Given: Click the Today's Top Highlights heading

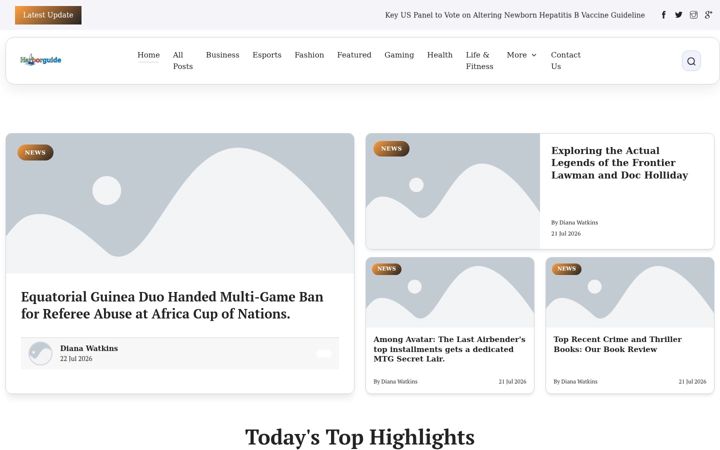Looking at the screenshot, I should [x=360, y=437].
